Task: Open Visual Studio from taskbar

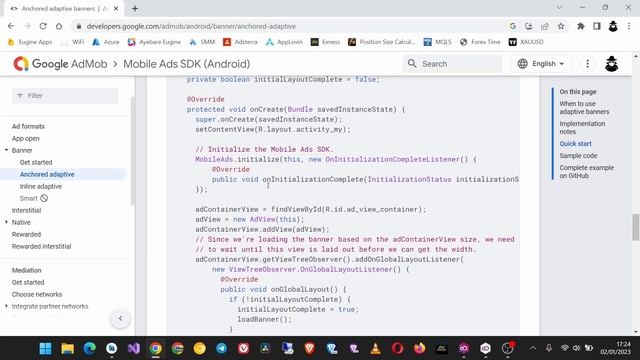Action: coord(134,348)
